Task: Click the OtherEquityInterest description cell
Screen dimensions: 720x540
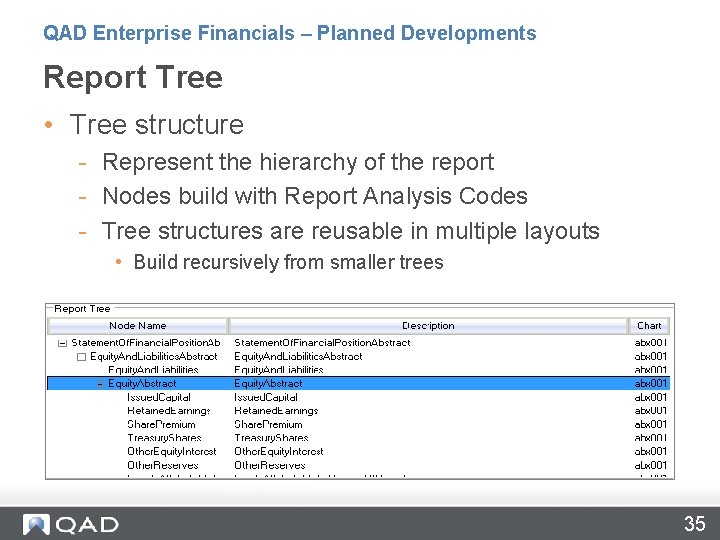Action: [x=279, y=451]
